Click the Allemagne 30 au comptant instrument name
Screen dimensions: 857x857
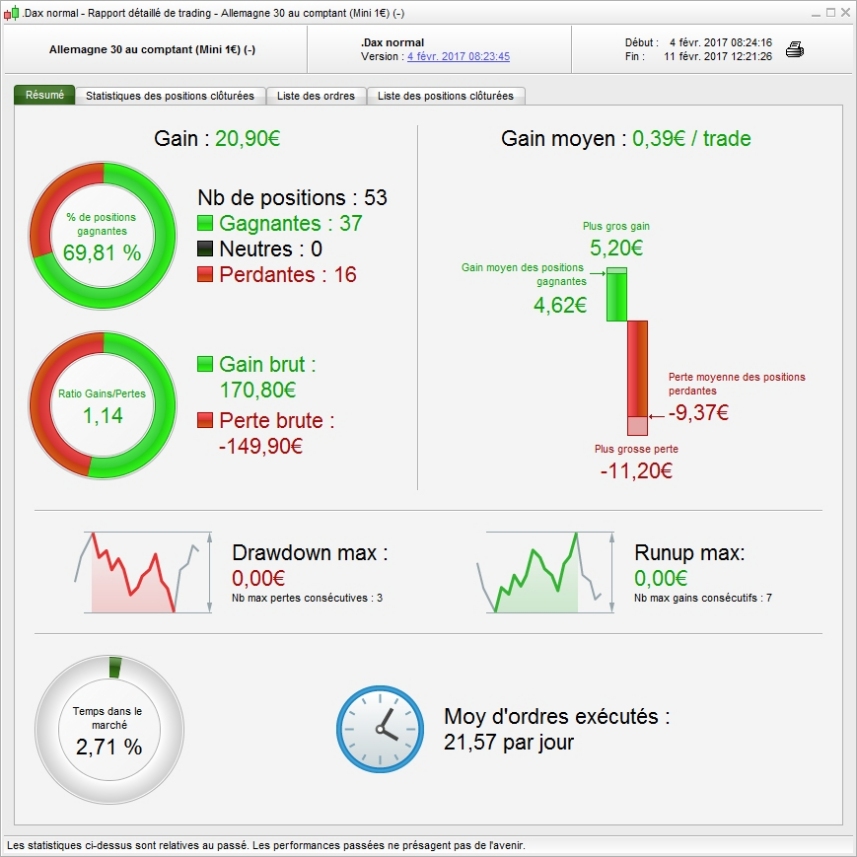pos(152,50)
